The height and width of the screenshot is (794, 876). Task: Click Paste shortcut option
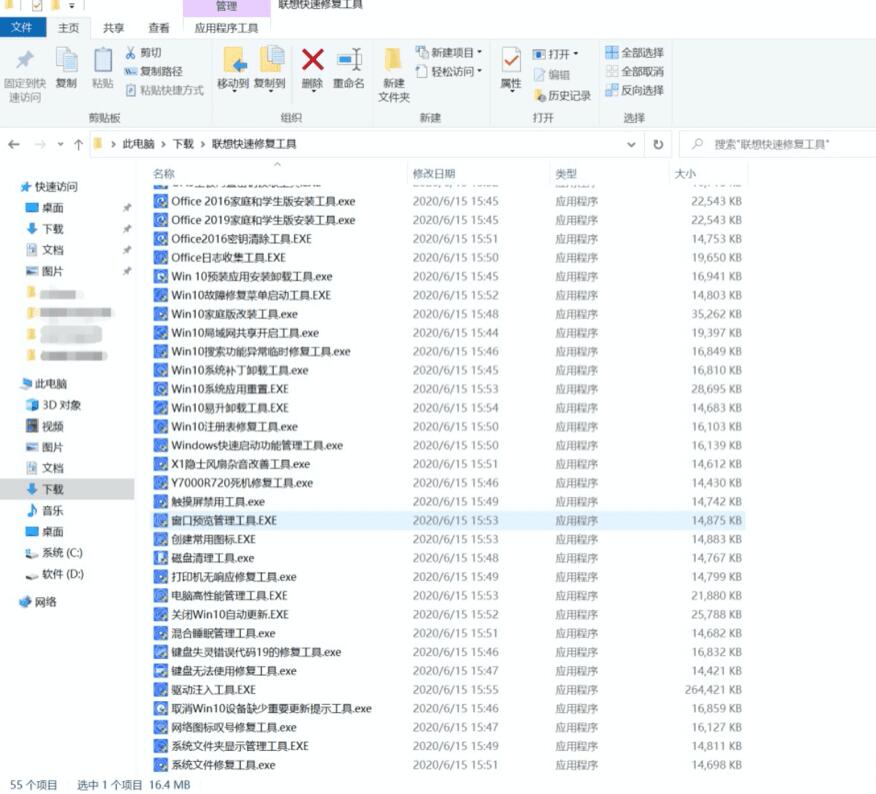pyautogui.click(x=165, y=90)
